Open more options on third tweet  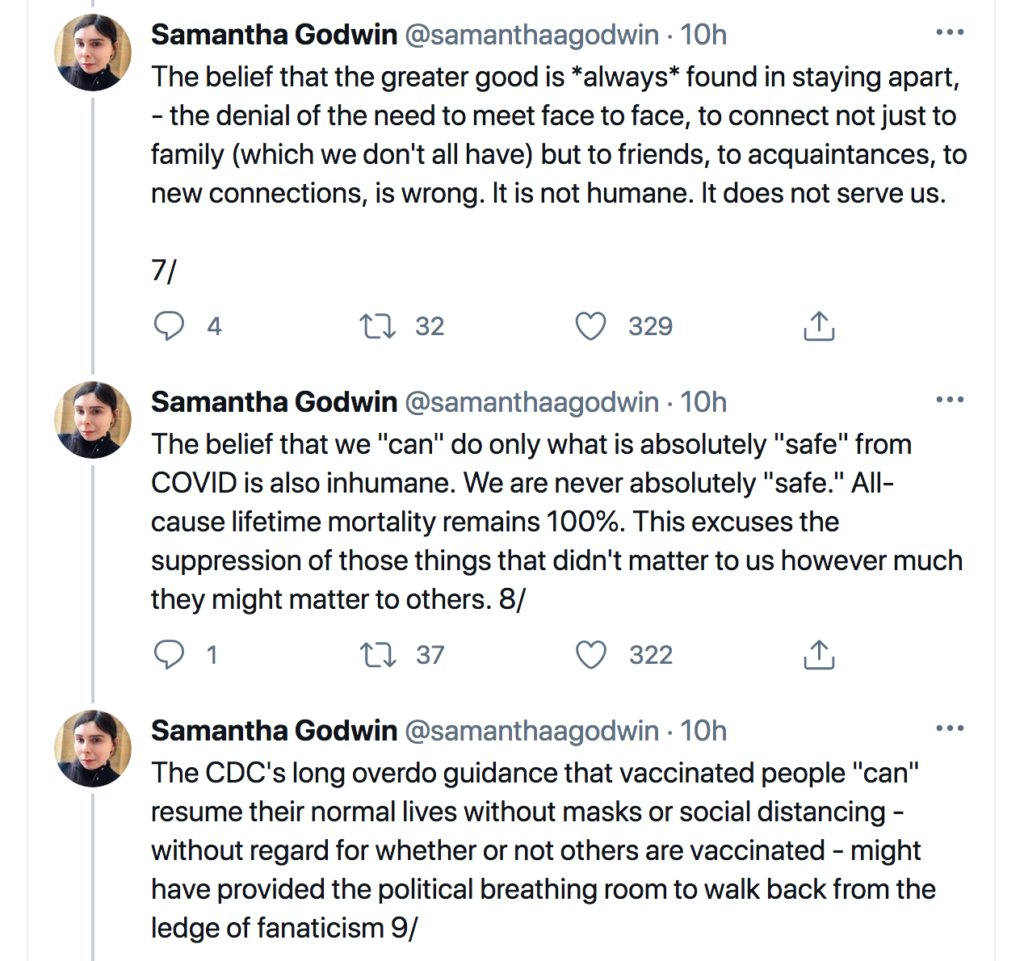click(x=947, y=729)
